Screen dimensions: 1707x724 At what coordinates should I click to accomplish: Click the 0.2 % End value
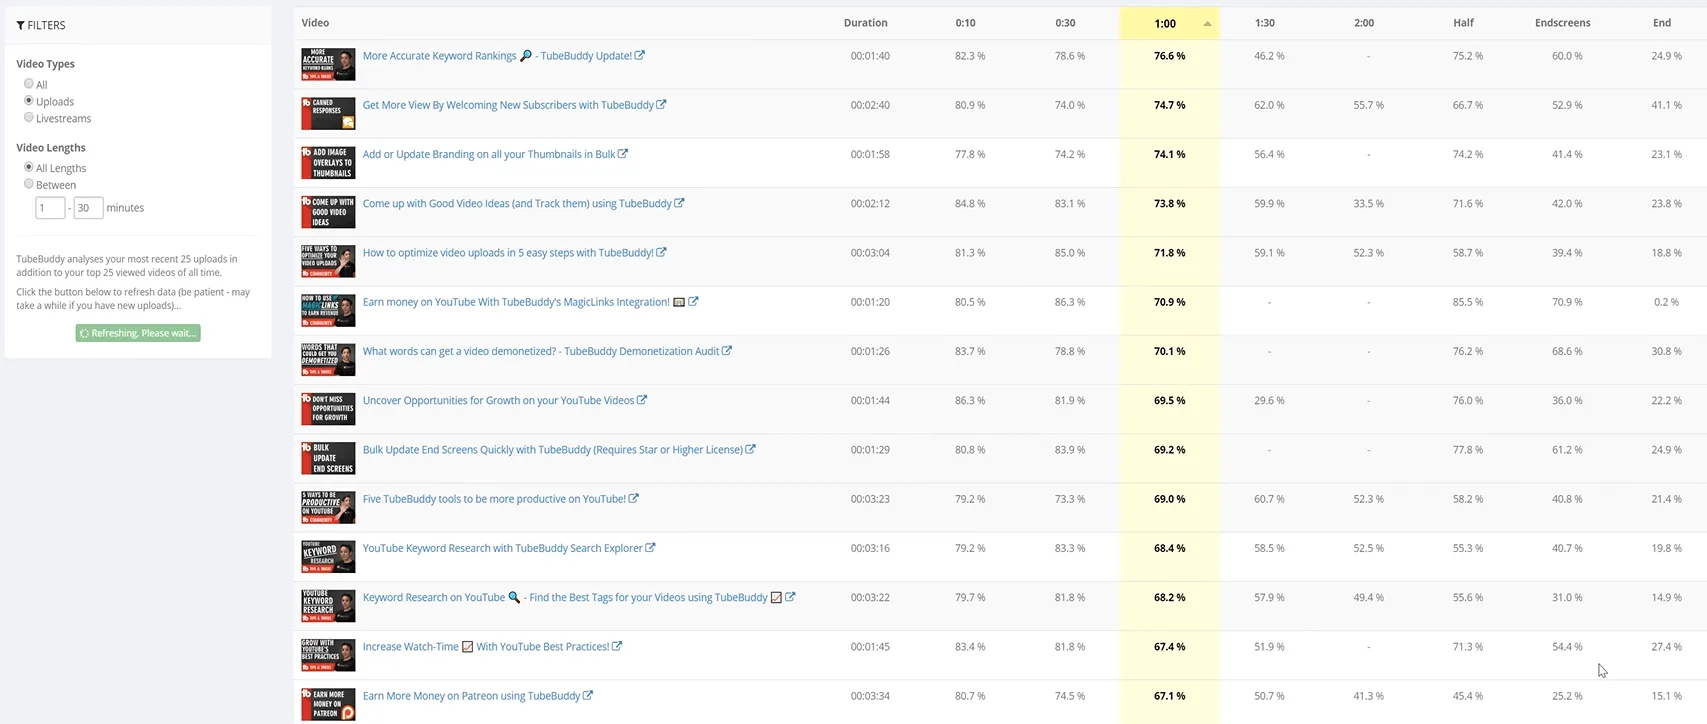coord(1666,302)
